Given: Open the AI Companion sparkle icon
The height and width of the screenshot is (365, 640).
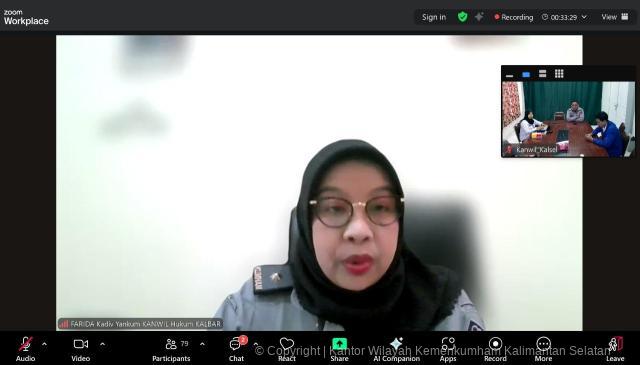Looking at the screenshot, I should click(x=397, y=344).
